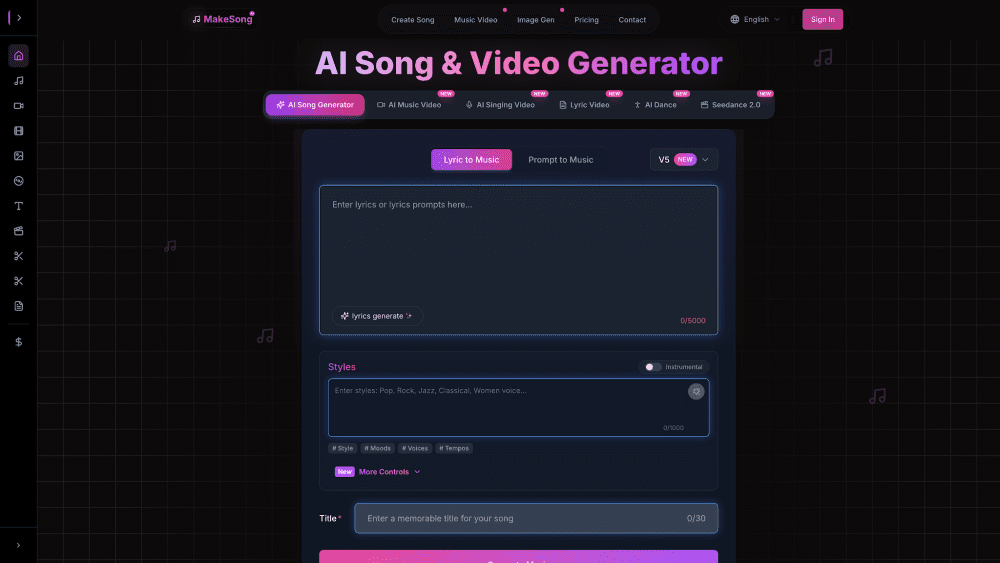The image size is (1000, 563).
Task: Click the MakeSong logo
Action: point(223,19)
